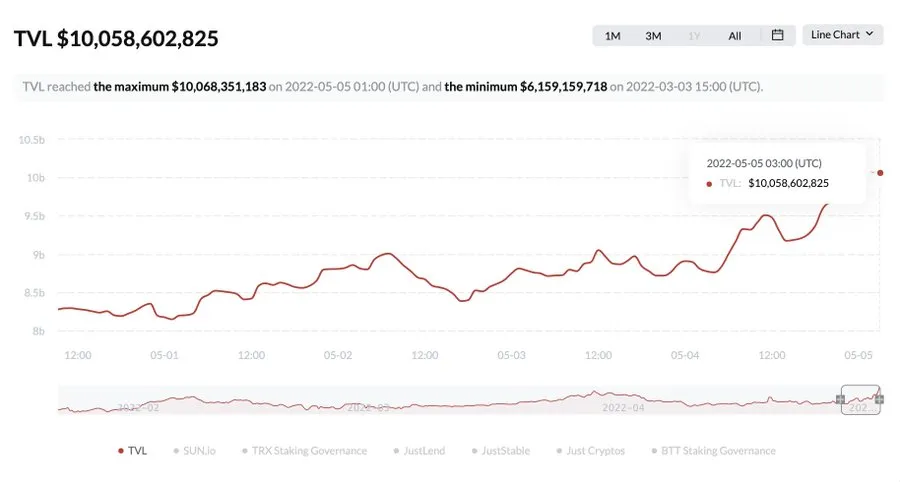900x482 pixels.
Task: Open the calendar date picker icon
Action: [x=777, y=35]
